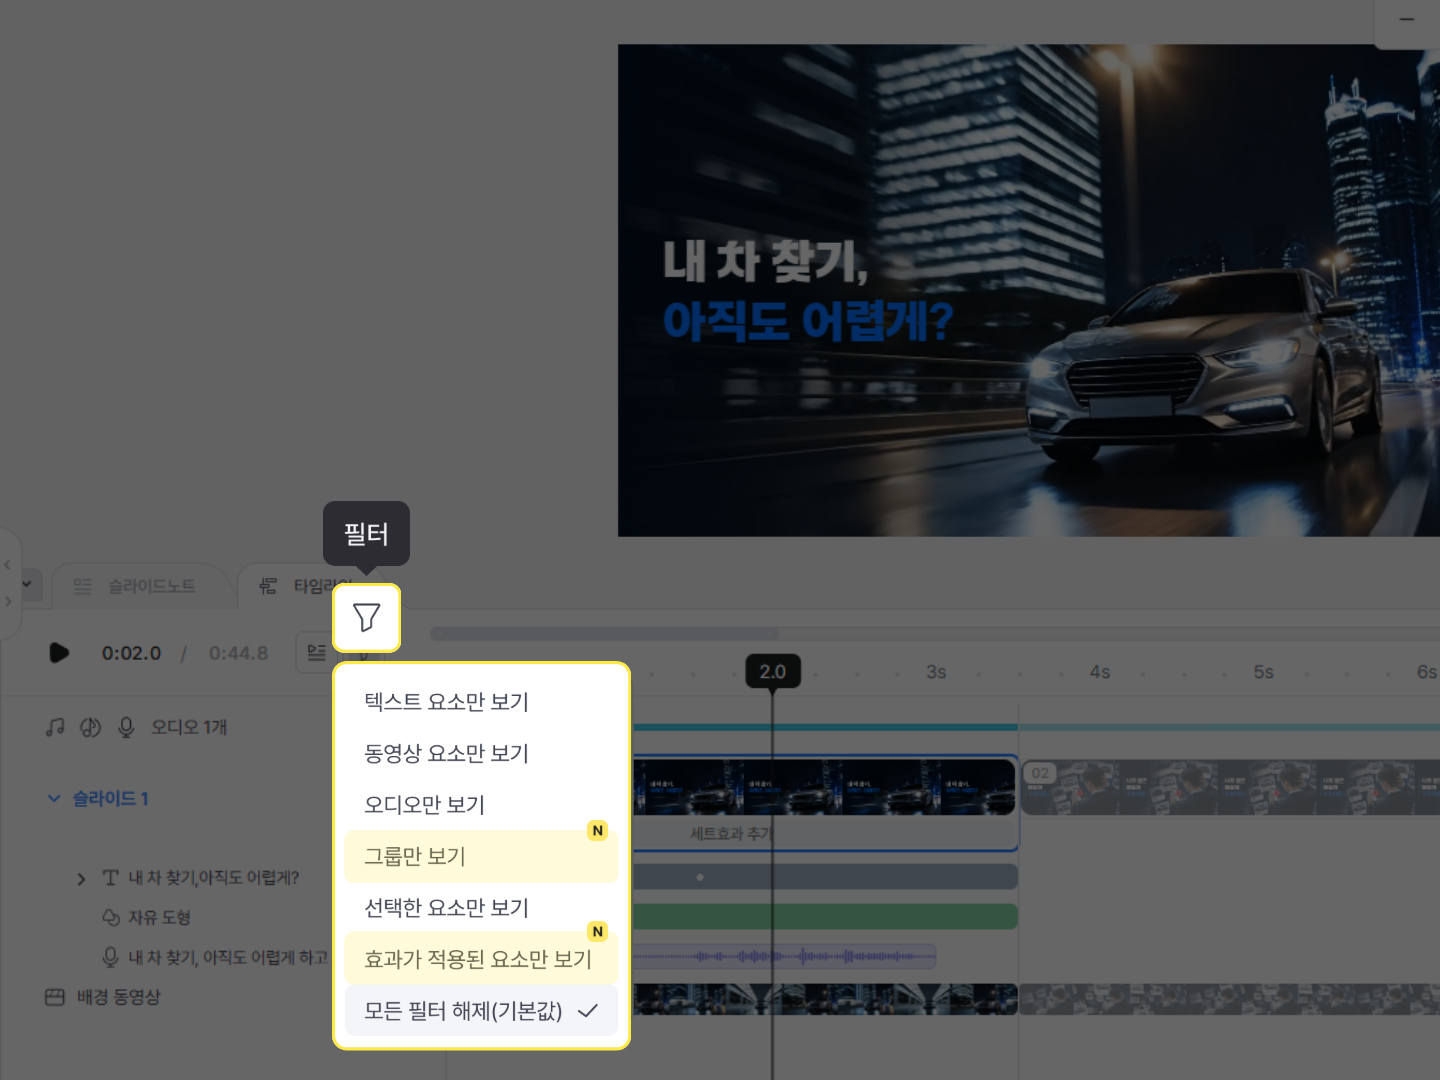Click the 배경 동영상 clapperboard icon
Image resolution: width=1440 pixels, height=1080 pixels.
click(55, 997)
